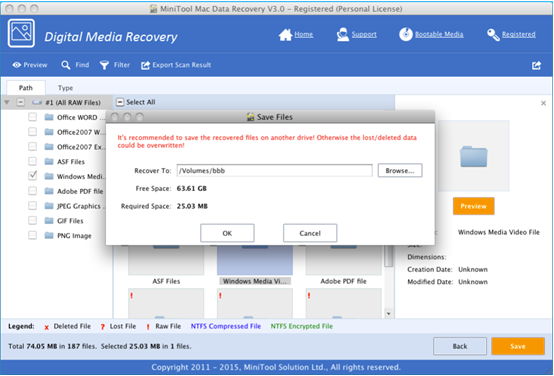The height and width of the screenshot is (376, 554).
Task: Click the Registered key icon
Action: pyautogui.click(x=493, y=35)
